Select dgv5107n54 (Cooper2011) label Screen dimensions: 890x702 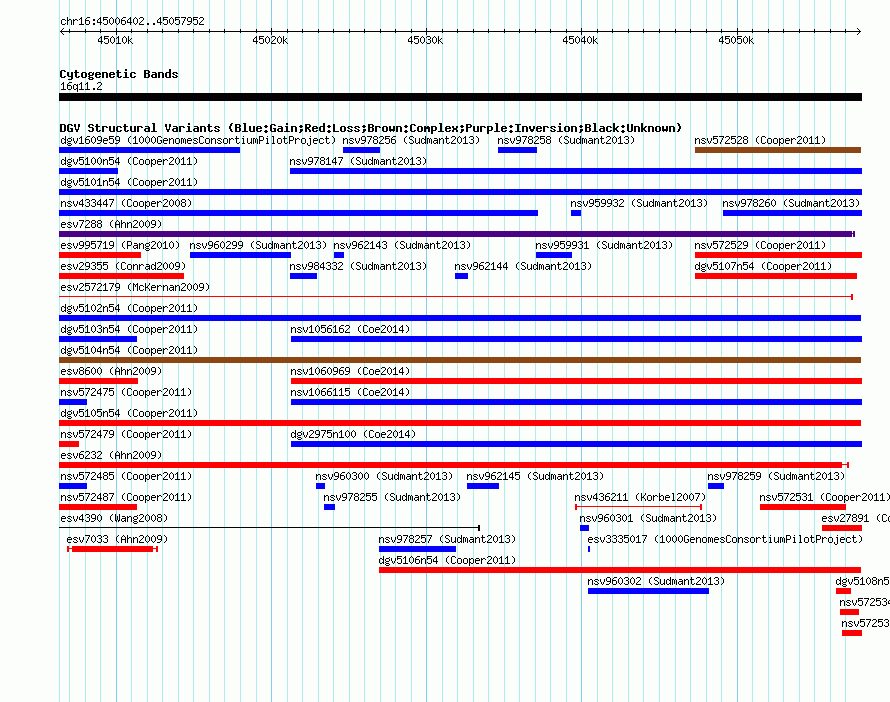point(763,266)
